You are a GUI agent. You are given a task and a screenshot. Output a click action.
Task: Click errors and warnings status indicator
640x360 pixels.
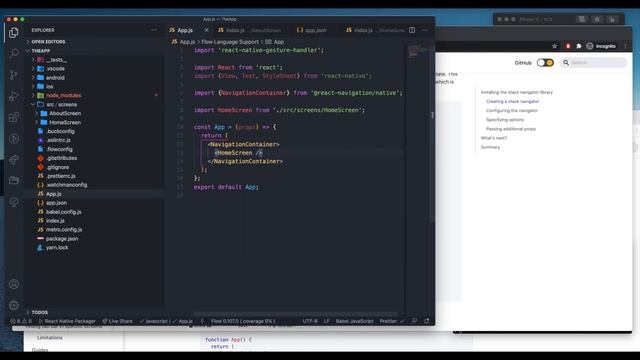click(x=21, y=321)
